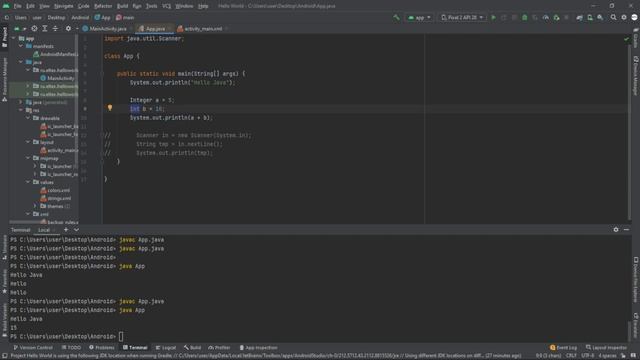Click Collapse All in project panel
640x360 pixels.
click(x=56, y=29)
